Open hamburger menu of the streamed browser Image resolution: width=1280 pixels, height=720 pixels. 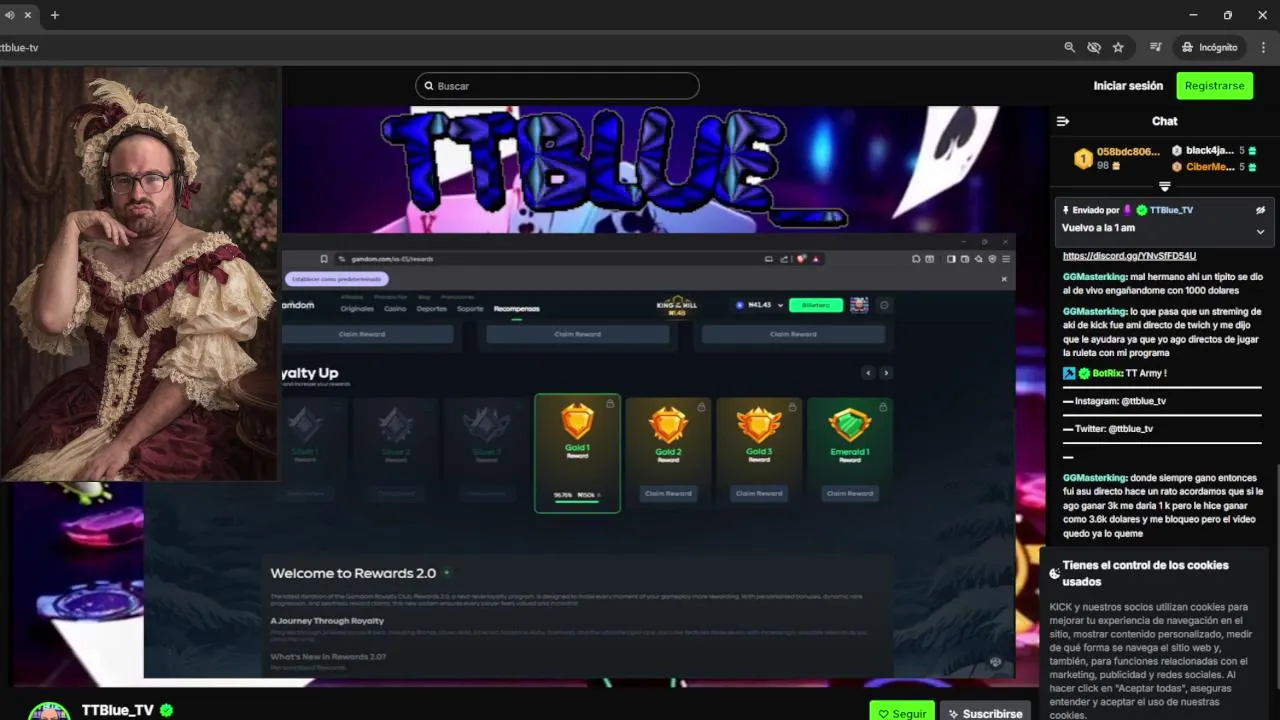[x=1005, y=259]
